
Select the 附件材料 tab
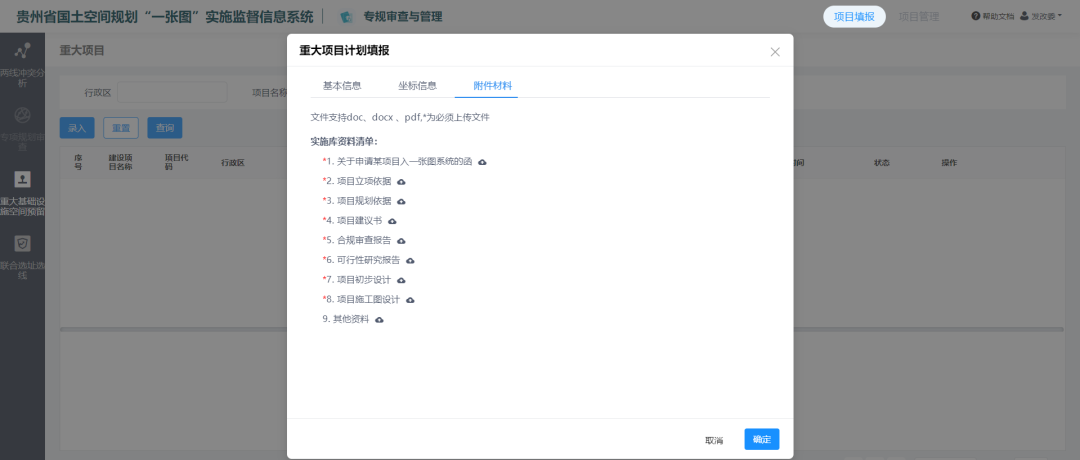(493, 86)
